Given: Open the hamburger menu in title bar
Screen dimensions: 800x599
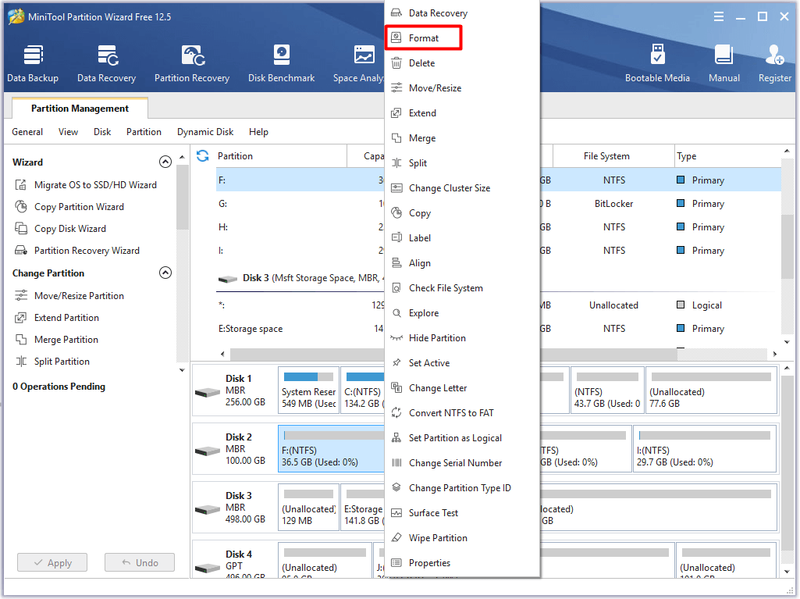Looking at the screenshot, I should coord(718,17).
